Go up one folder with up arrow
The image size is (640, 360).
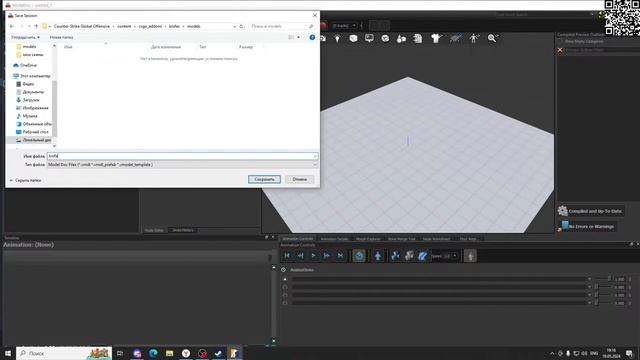(x=36, y=26)
